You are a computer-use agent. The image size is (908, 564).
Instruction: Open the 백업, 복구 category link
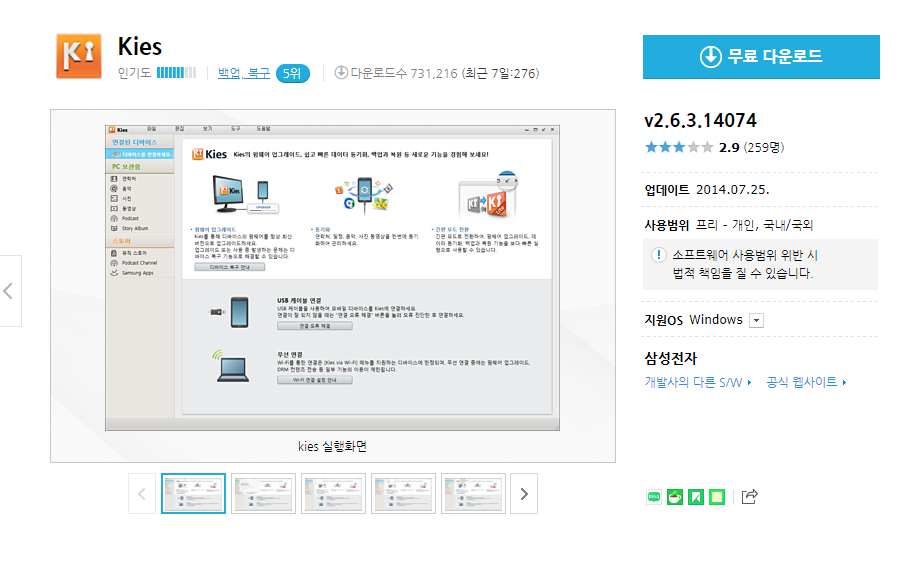tap(244, 73)
